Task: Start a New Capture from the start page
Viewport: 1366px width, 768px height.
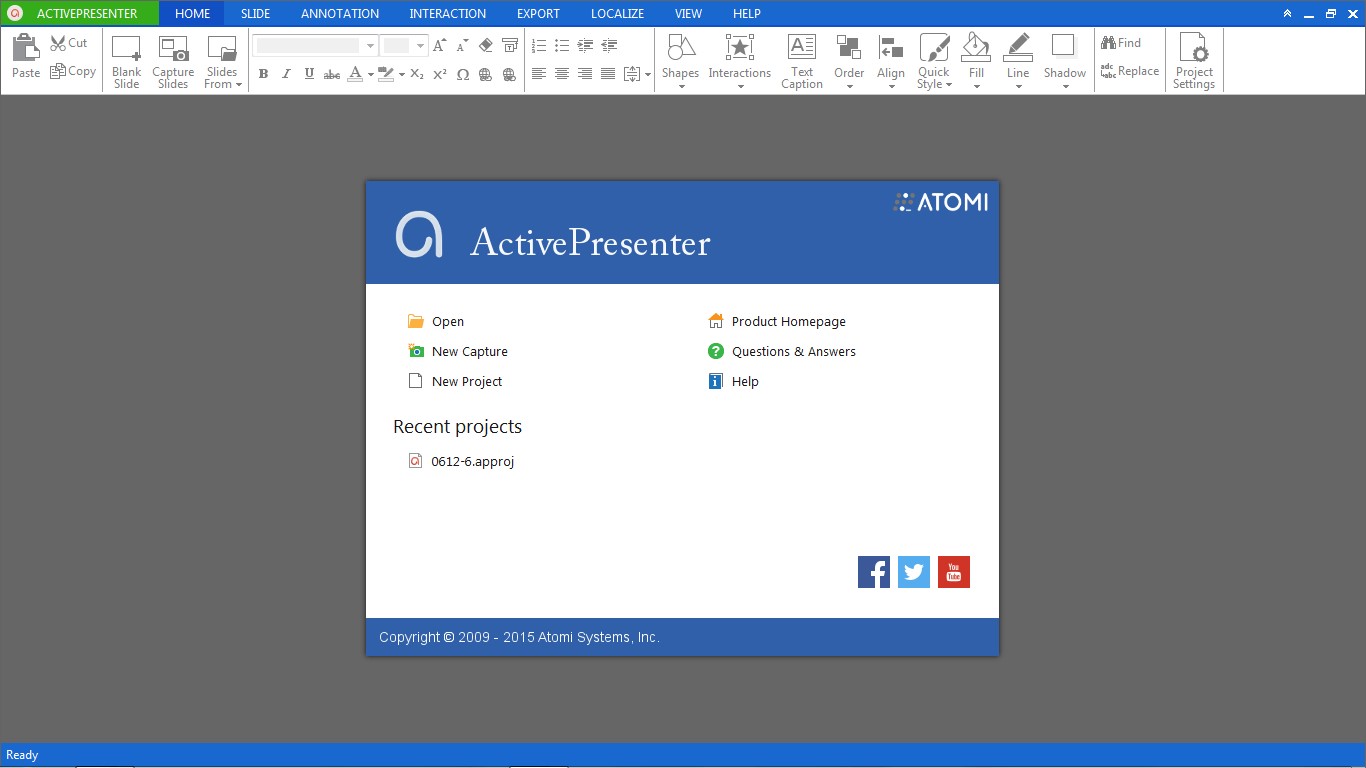Action: (x=458, y=351)
